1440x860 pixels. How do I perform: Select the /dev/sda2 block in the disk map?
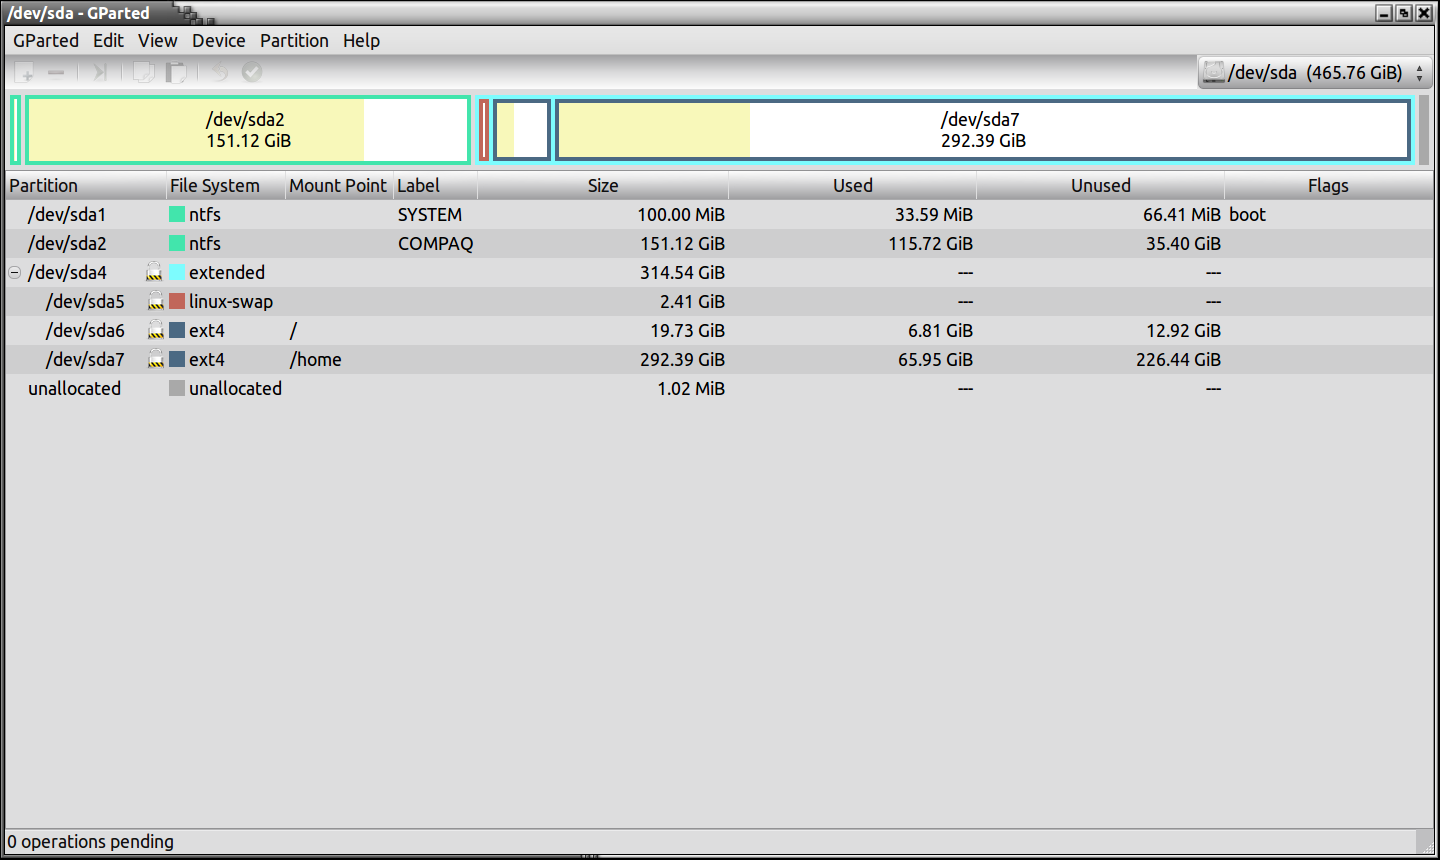(247, 130)
